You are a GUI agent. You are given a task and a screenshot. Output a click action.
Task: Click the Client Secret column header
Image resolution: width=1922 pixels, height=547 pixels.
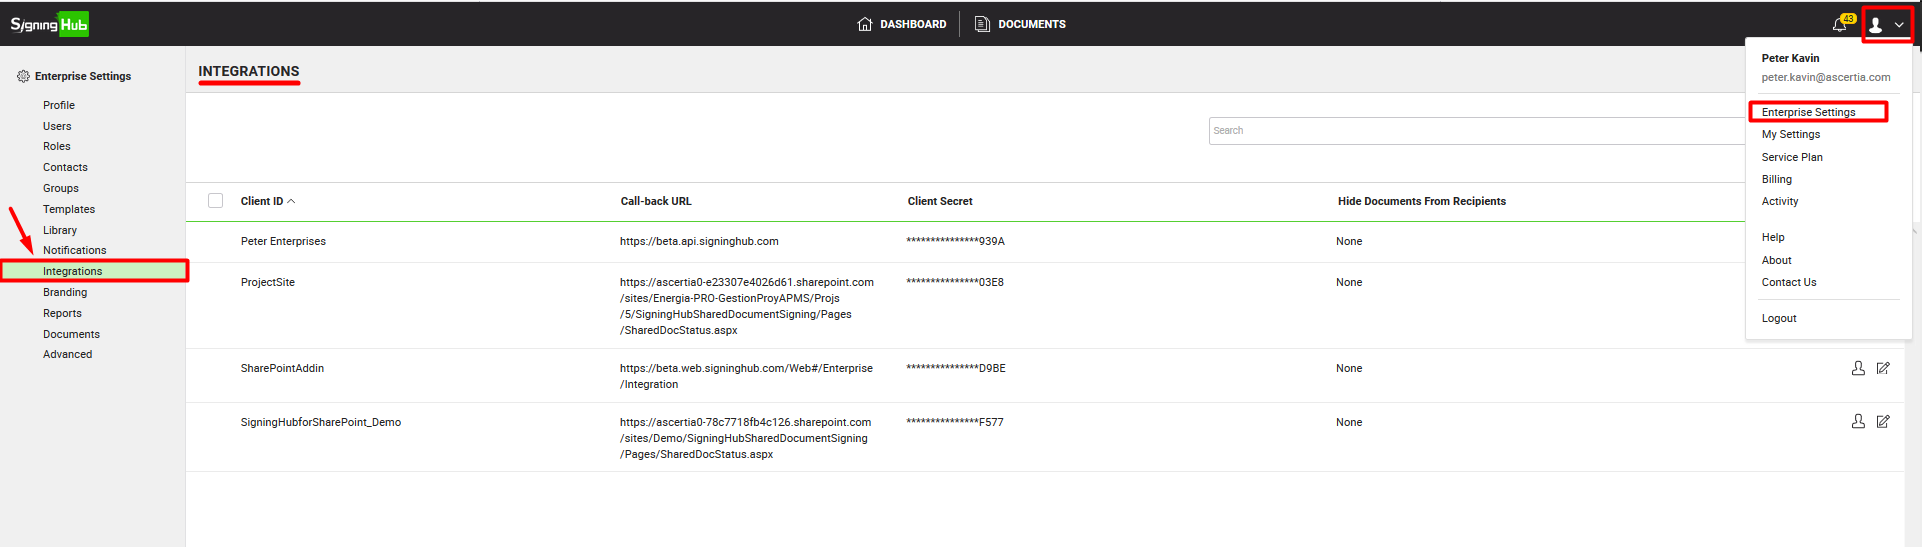coord(940,201)
